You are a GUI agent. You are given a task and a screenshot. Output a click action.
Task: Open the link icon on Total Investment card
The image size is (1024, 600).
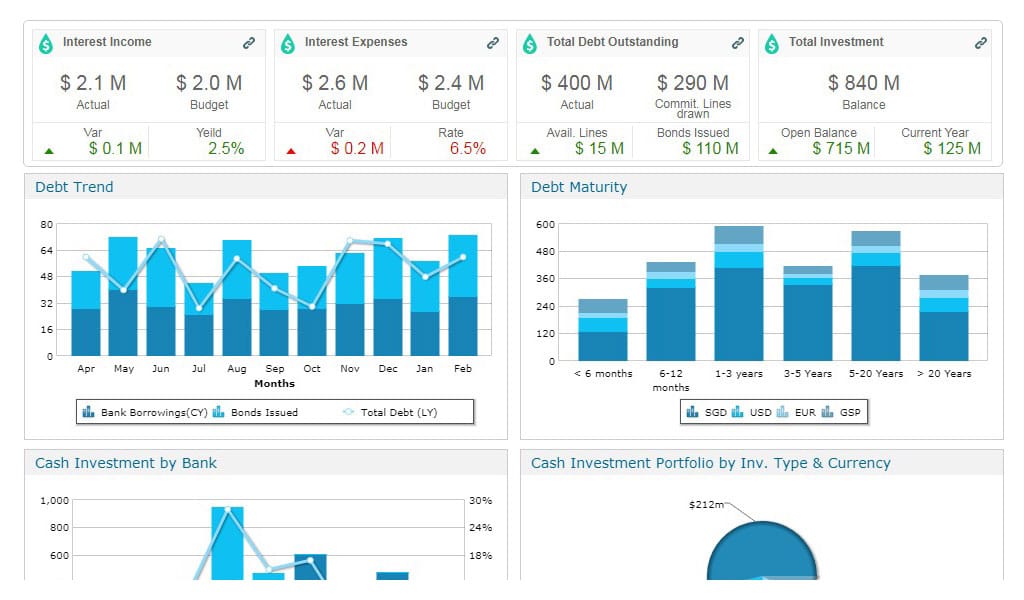pyautogui.click(x=981, y=43)
